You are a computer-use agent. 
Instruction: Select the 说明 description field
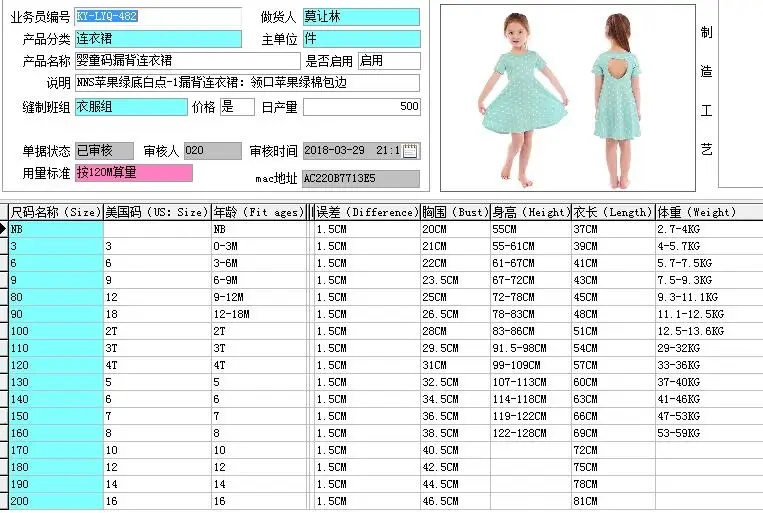[x=247, y=83]
